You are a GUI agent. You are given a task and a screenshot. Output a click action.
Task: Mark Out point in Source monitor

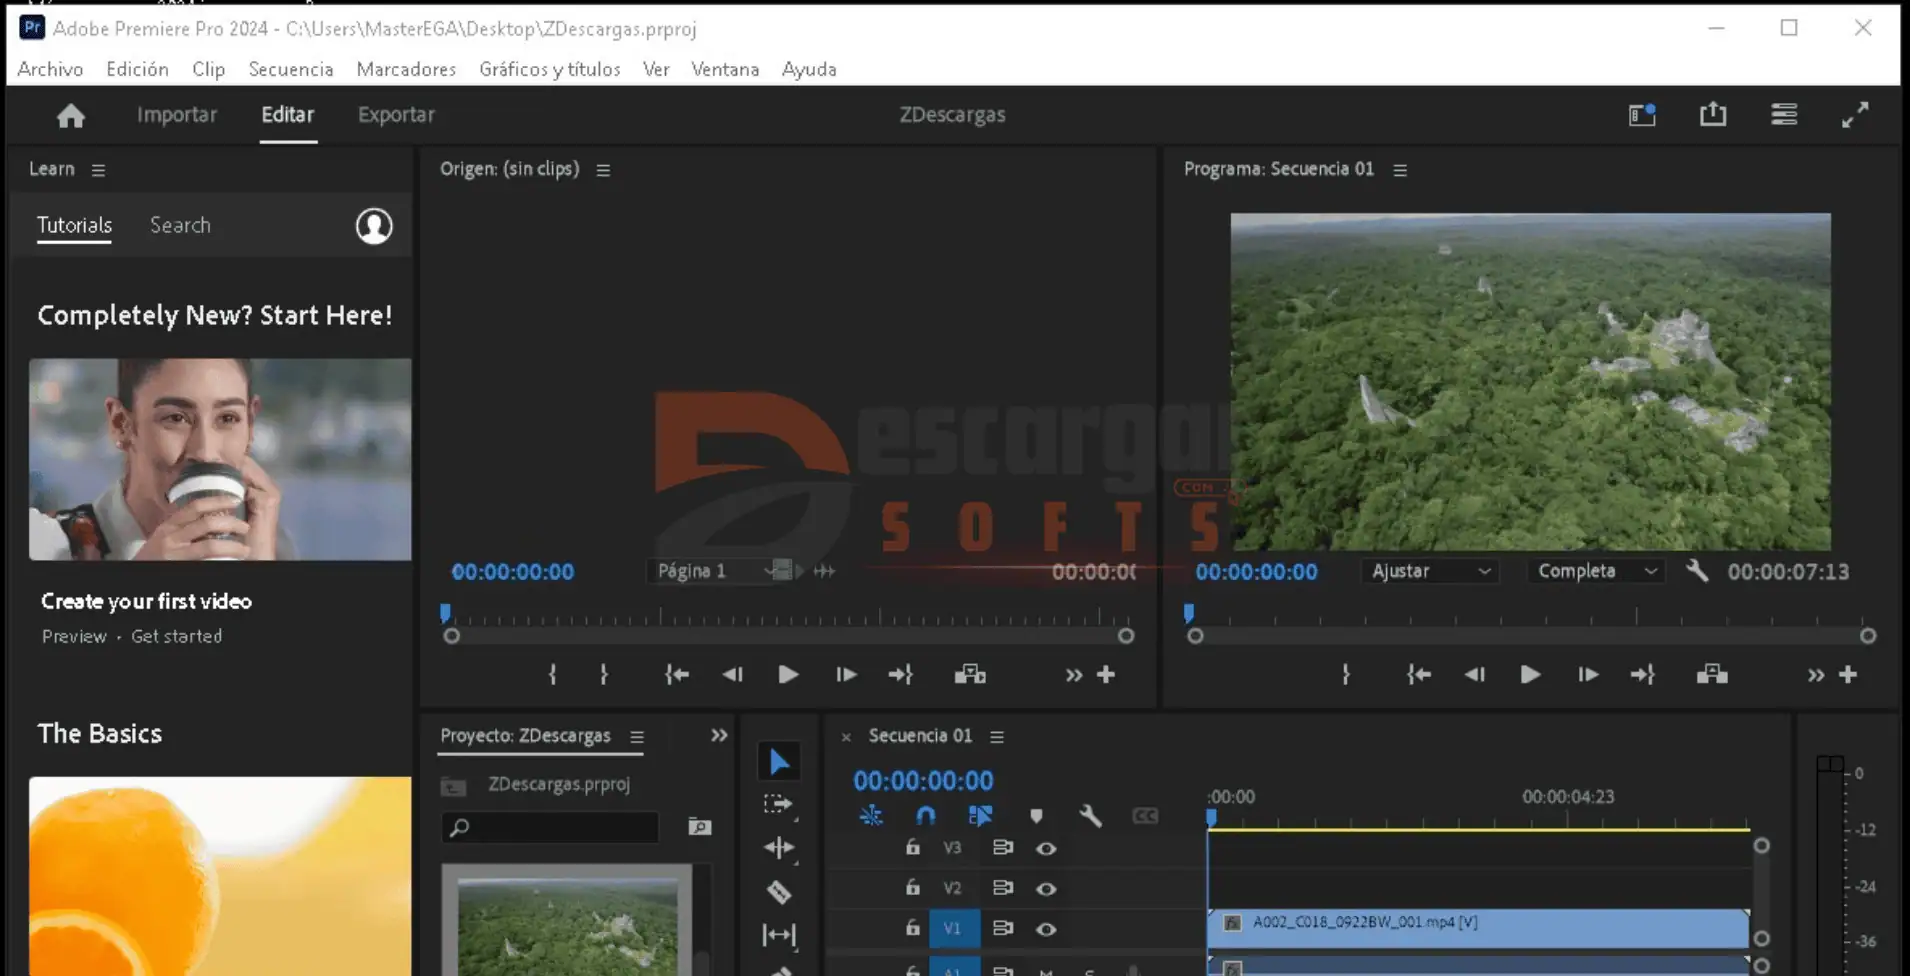(x=604, y=675)
